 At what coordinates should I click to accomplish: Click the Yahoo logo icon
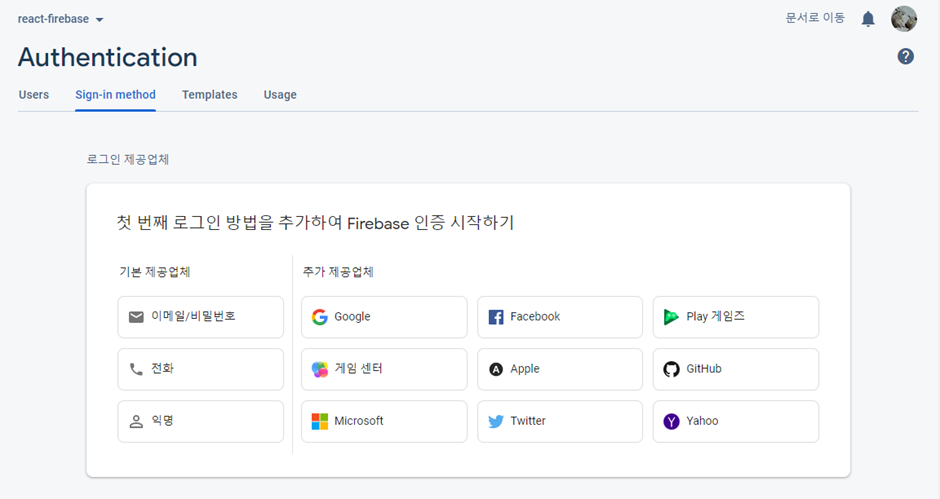point(671,421)
